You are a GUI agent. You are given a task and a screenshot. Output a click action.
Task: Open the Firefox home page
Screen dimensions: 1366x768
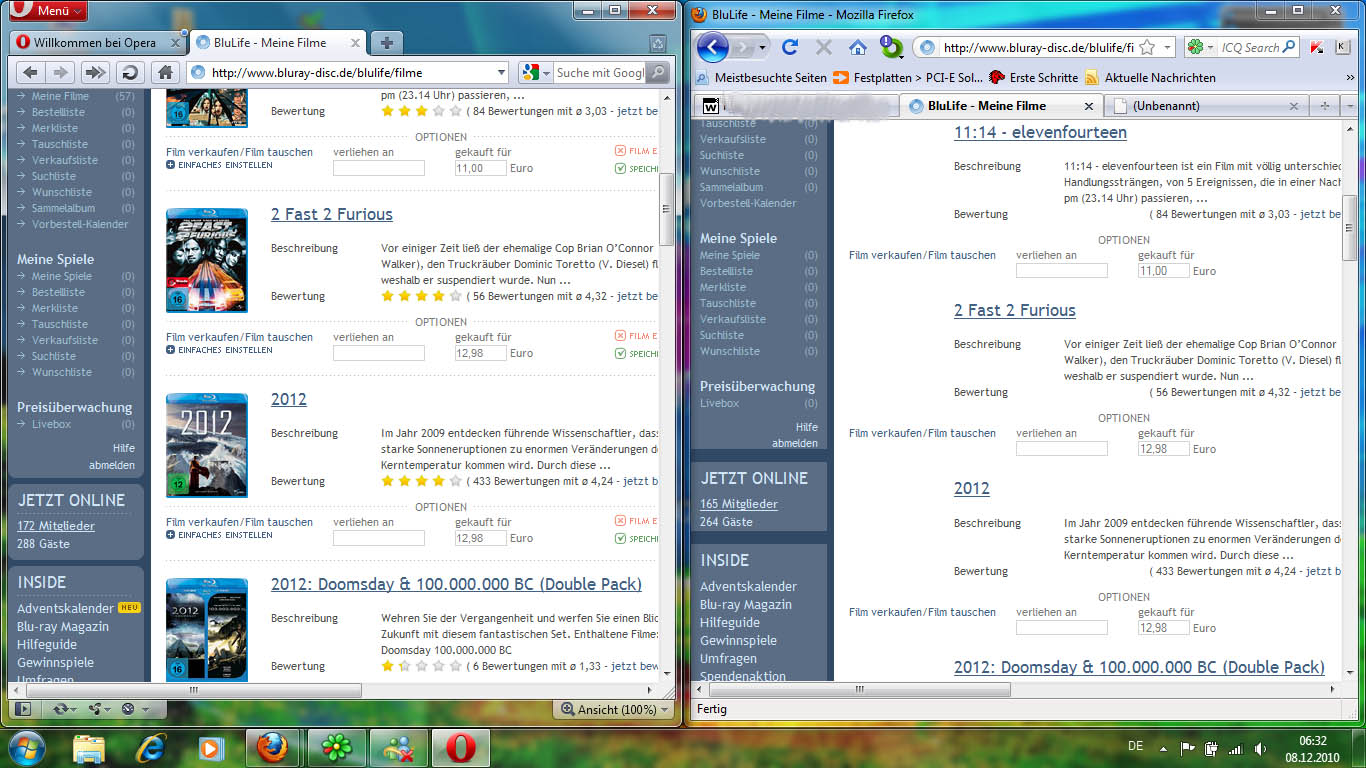(x=857, y=47)
